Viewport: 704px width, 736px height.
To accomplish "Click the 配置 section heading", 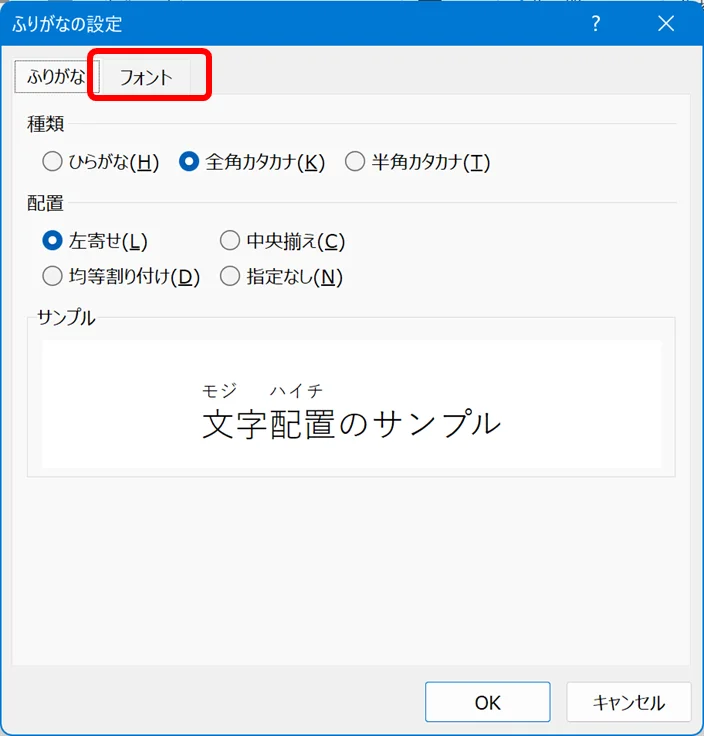I will 45,203.
